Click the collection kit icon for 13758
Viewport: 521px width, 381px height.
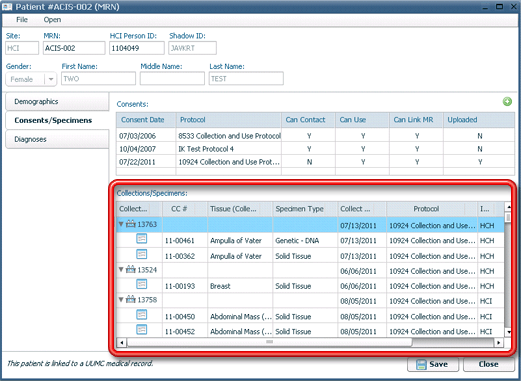click(x=131, y=299)
